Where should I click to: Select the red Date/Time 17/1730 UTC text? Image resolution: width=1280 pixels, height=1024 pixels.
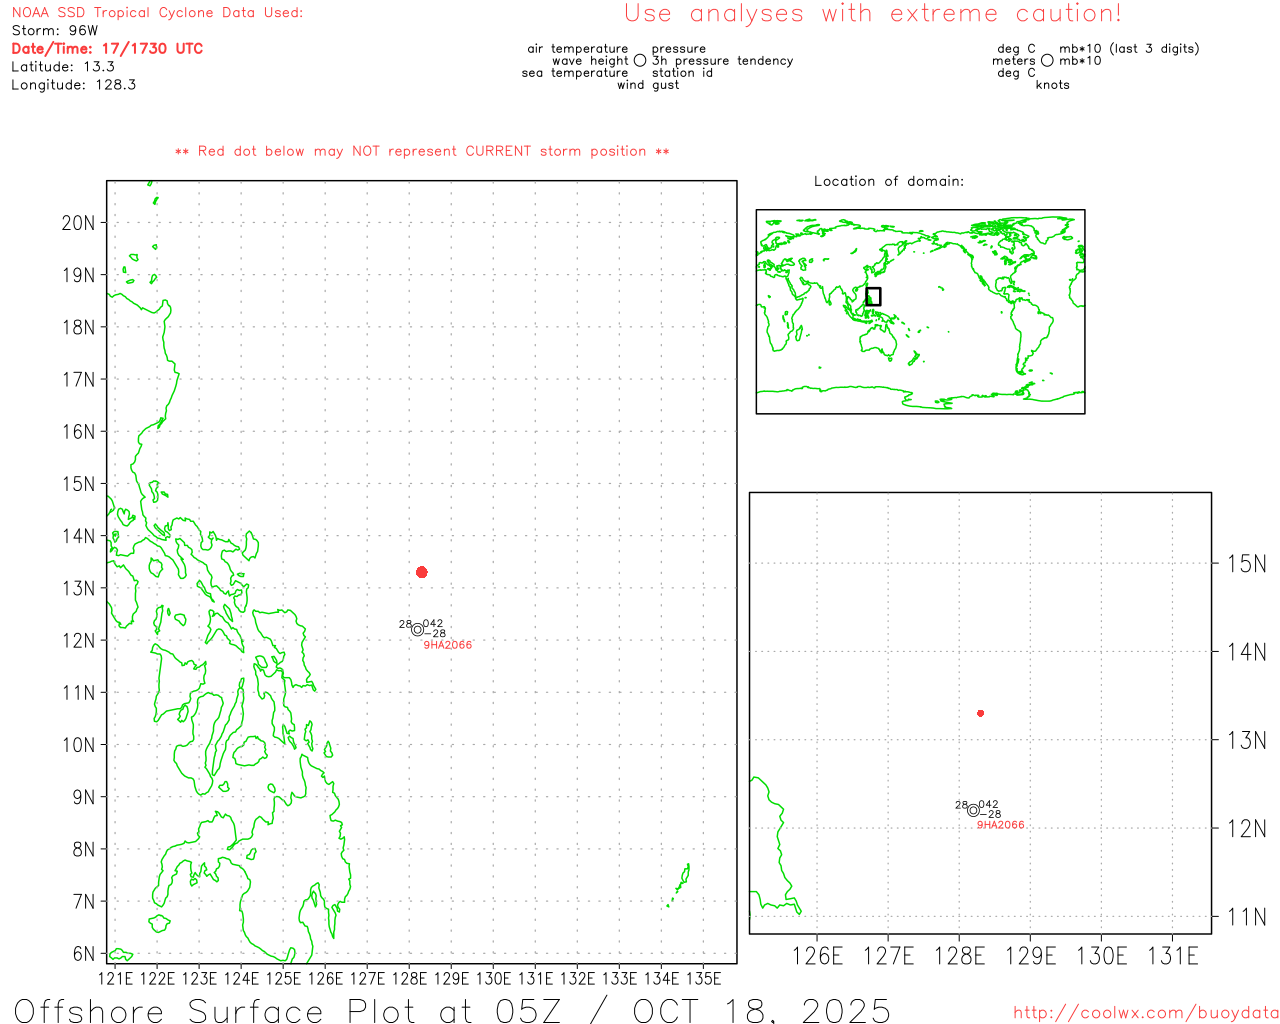(107, 48)
